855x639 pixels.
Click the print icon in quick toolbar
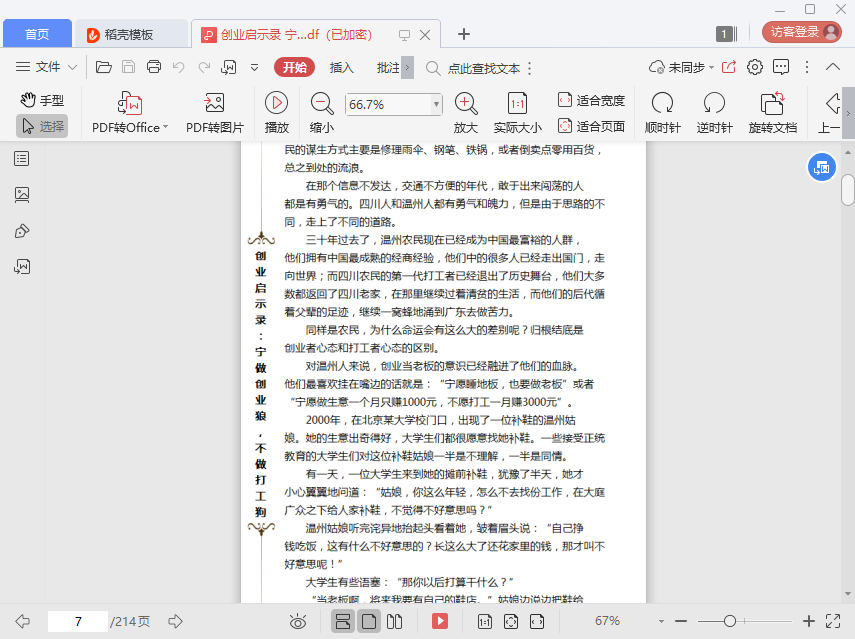(154, 68)
